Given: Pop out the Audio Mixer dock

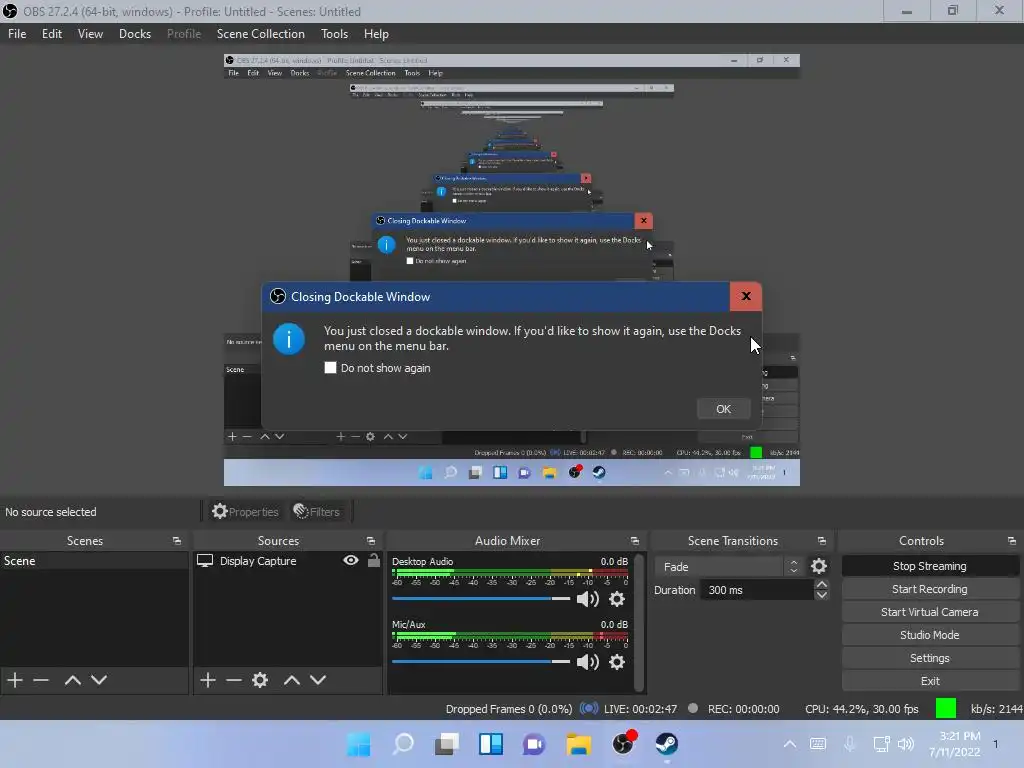Looking at the screenshot, I should pyautogui.click(x=635, y=541).
